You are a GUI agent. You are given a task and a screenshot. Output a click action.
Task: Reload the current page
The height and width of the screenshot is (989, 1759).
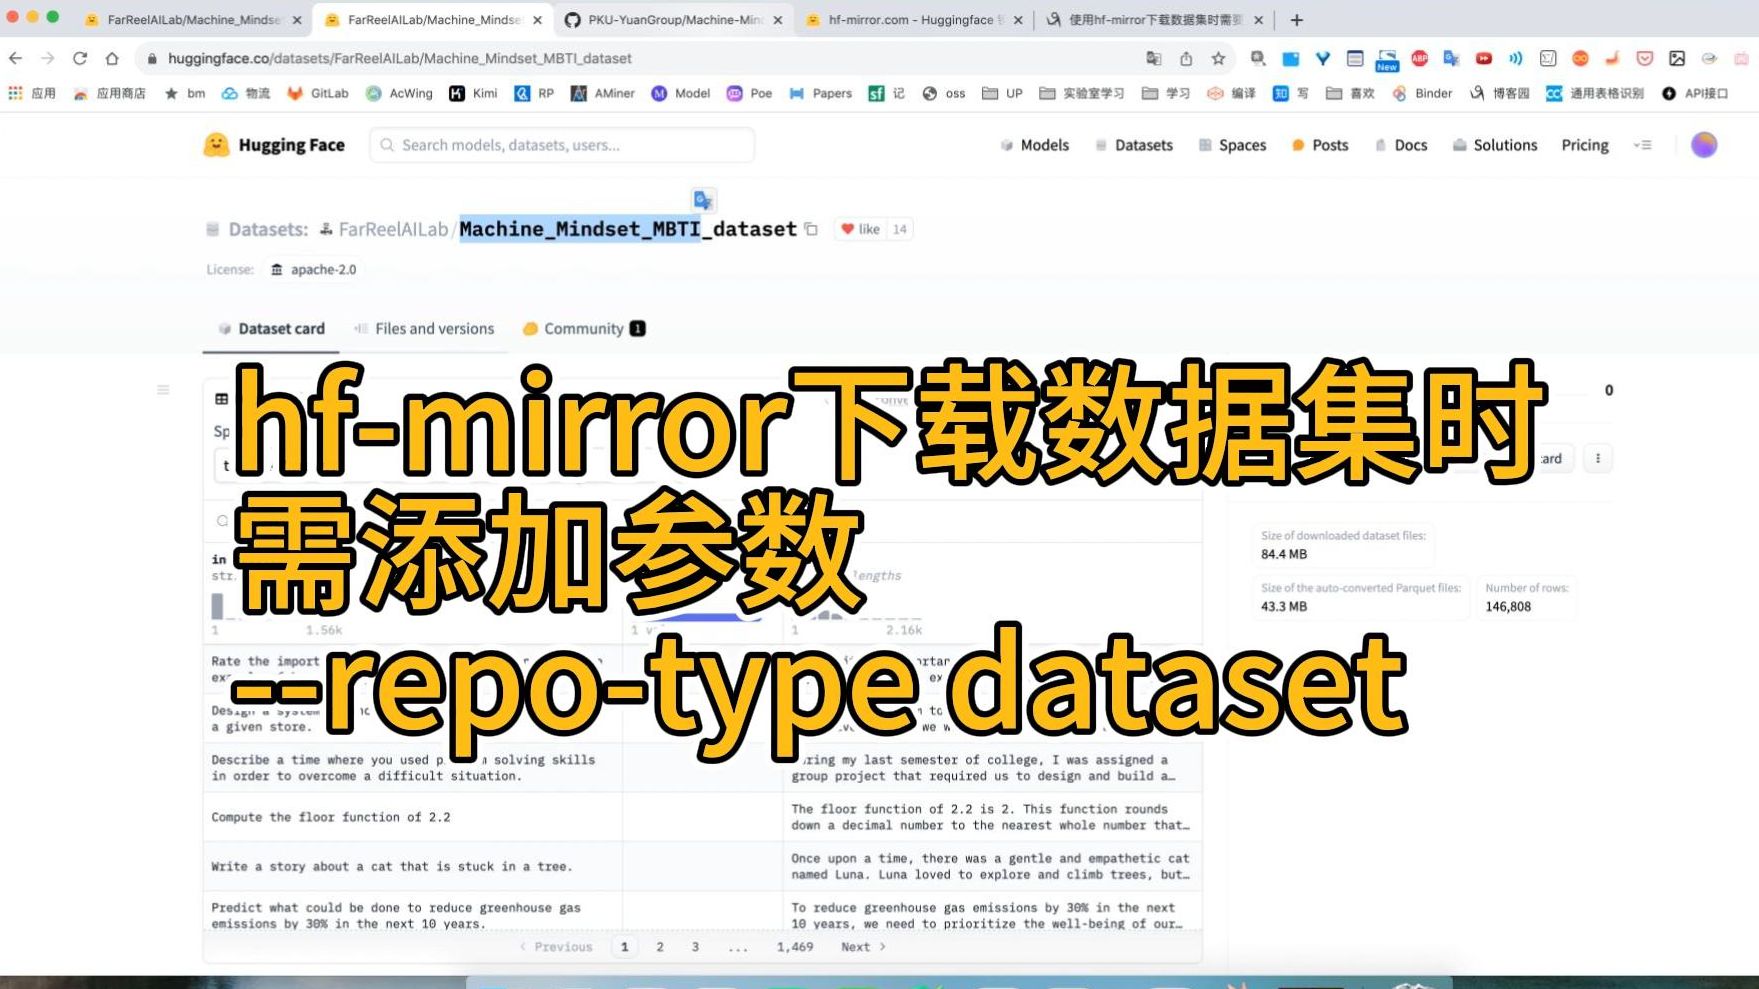click(x=80, y=59)
